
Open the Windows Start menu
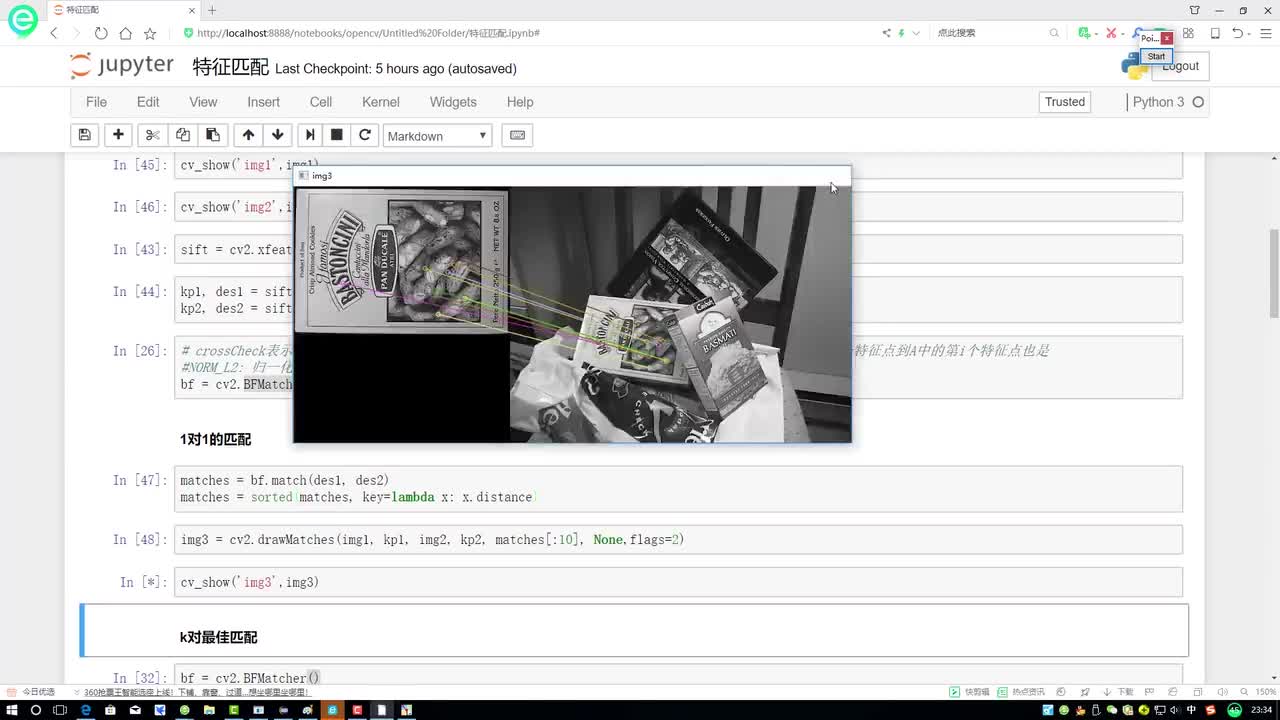11,710
